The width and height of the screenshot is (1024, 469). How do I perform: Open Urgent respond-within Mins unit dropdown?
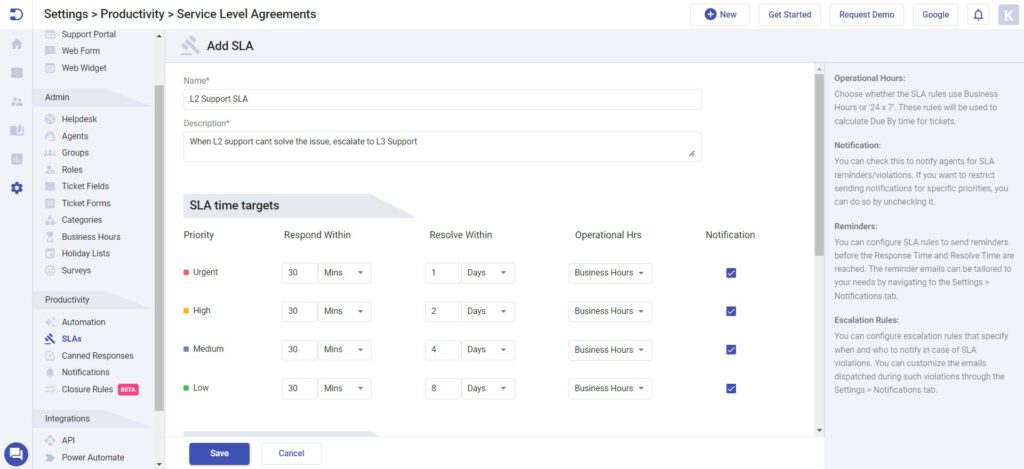[344, 273]
